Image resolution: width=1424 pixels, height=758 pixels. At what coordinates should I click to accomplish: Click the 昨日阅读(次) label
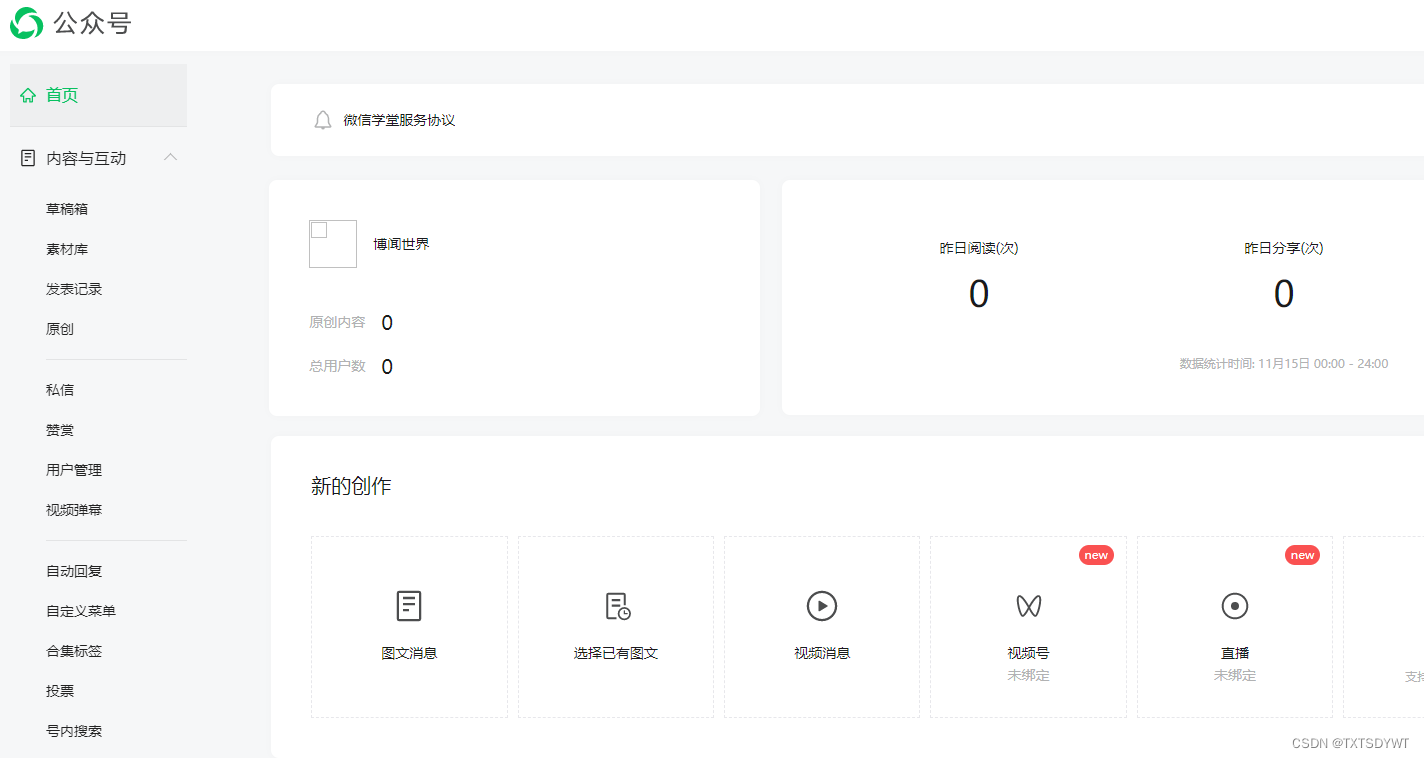click(x=979, y=248)
